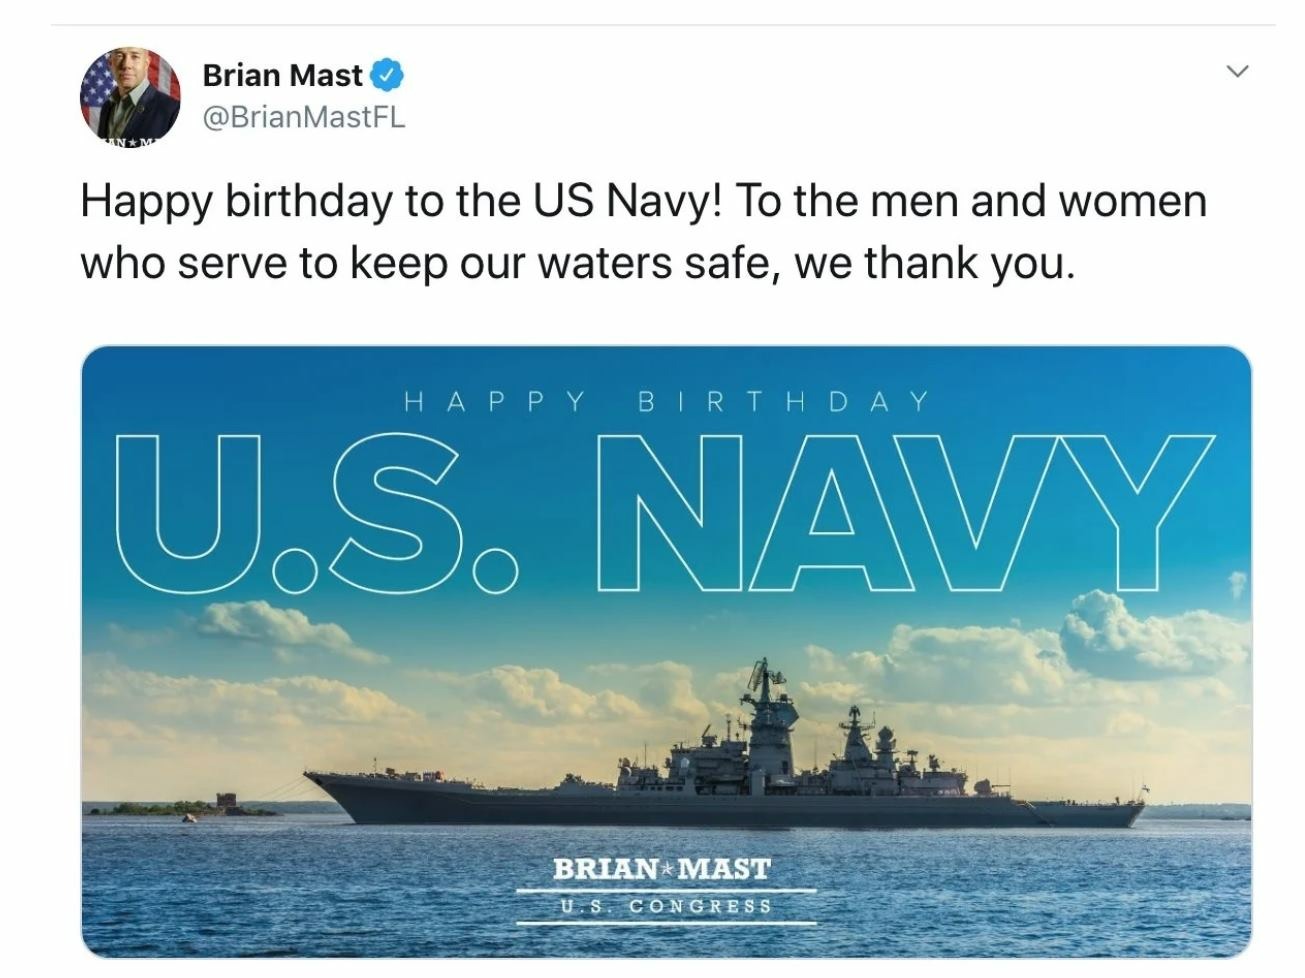Open Brian Mast's profile avatar

click(130, 97)
